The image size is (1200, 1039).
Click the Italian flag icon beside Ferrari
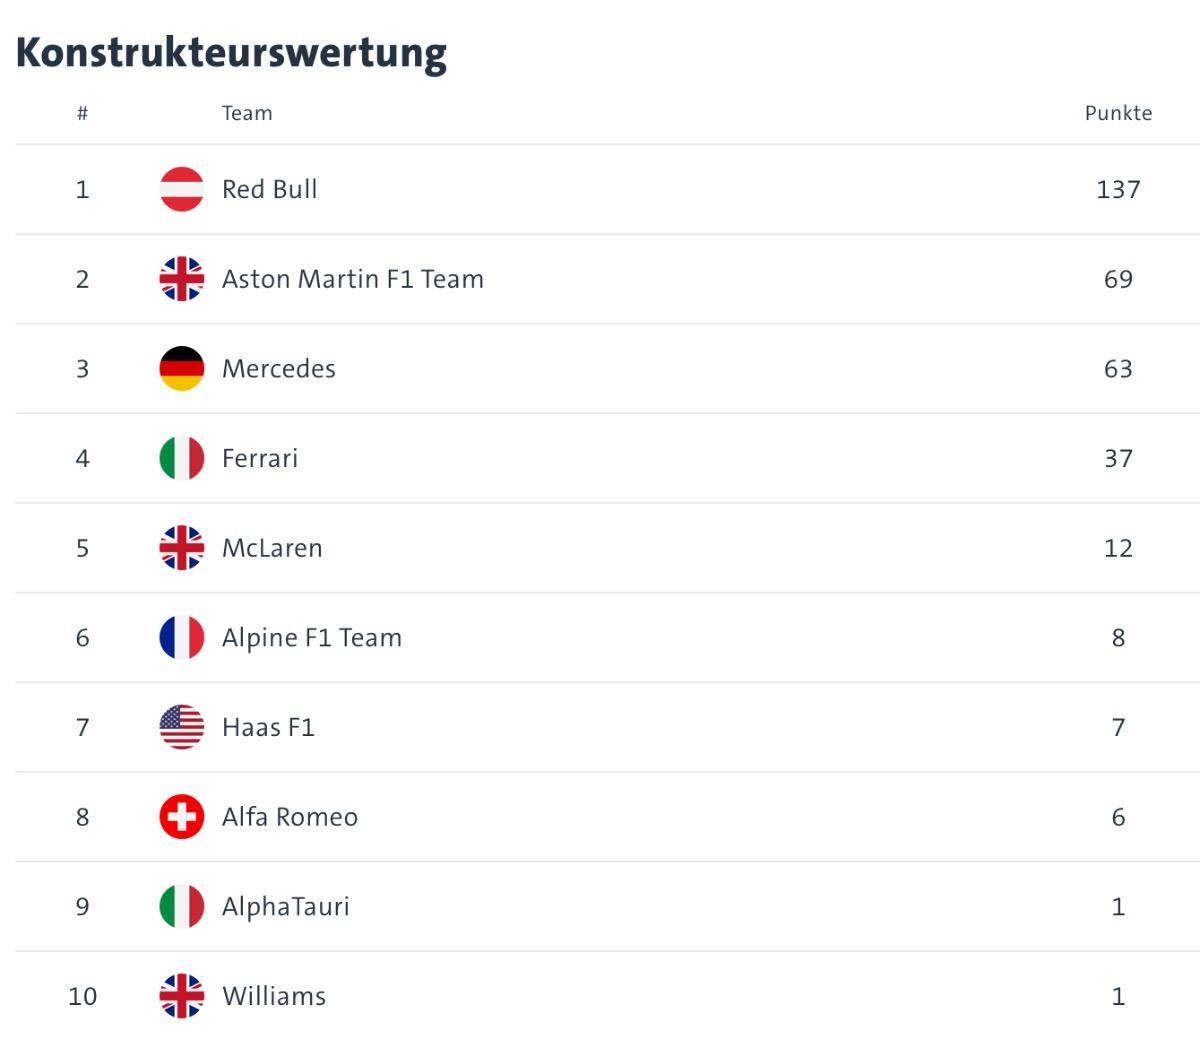tap(182, 458)
